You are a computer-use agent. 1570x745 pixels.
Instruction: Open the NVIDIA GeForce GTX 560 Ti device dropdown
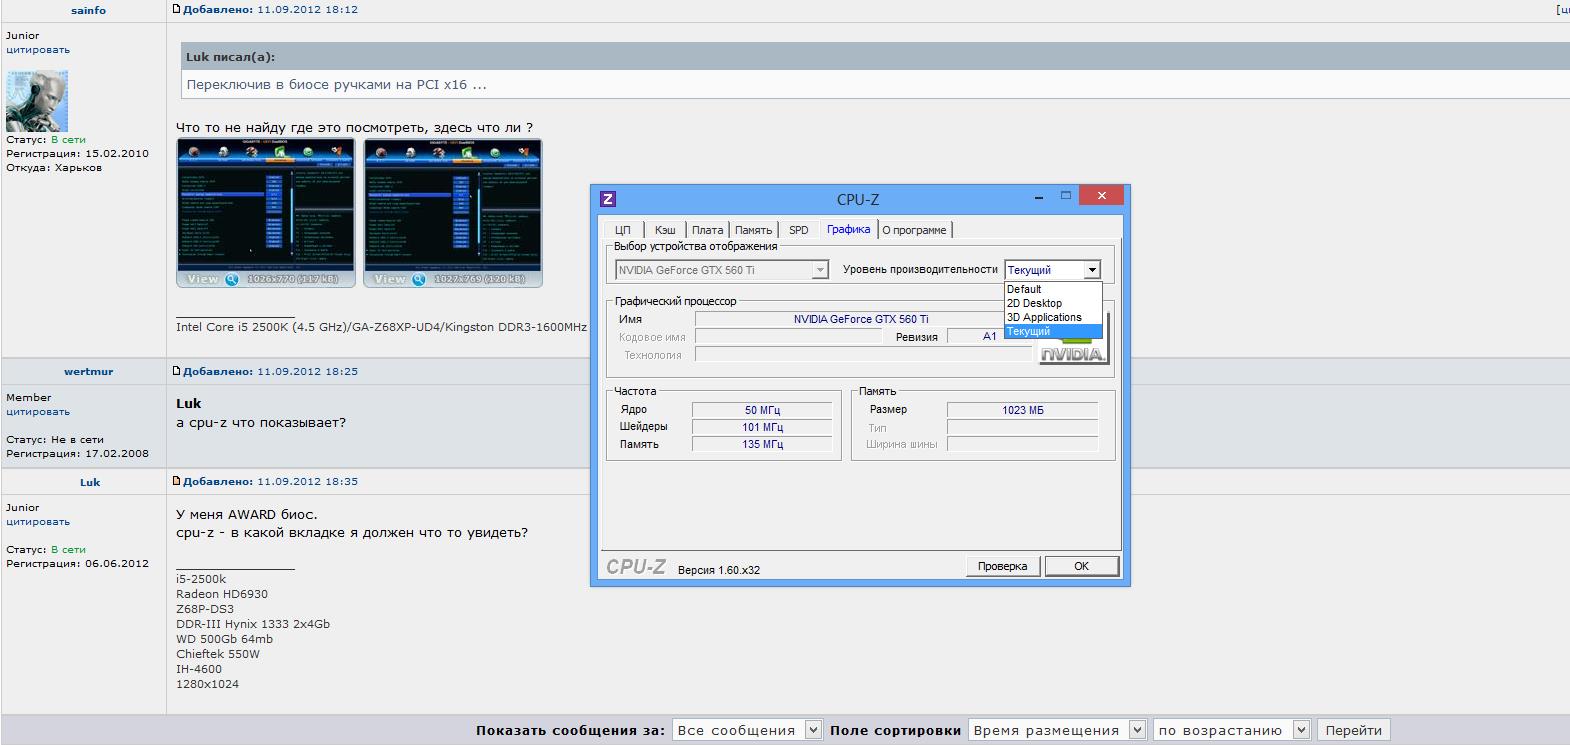[722, 270]
